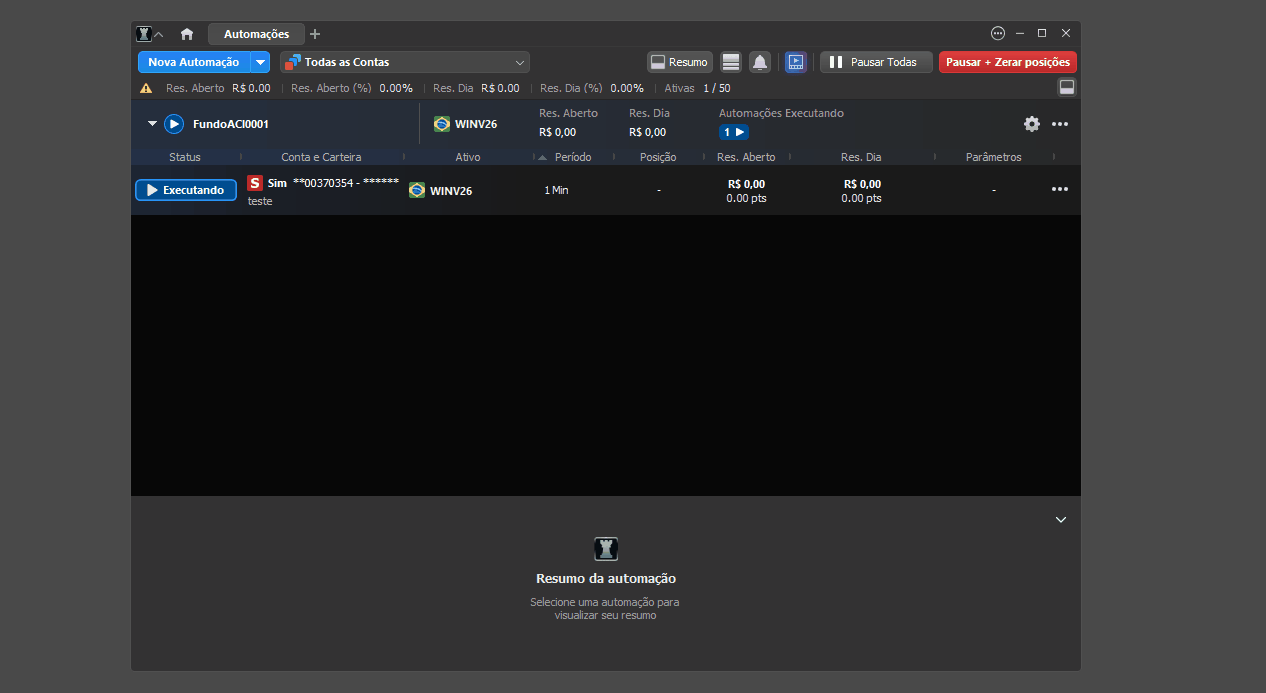Sort by the Ativo column header
This screenshot has width=1266, height=693.
[468, 157]
